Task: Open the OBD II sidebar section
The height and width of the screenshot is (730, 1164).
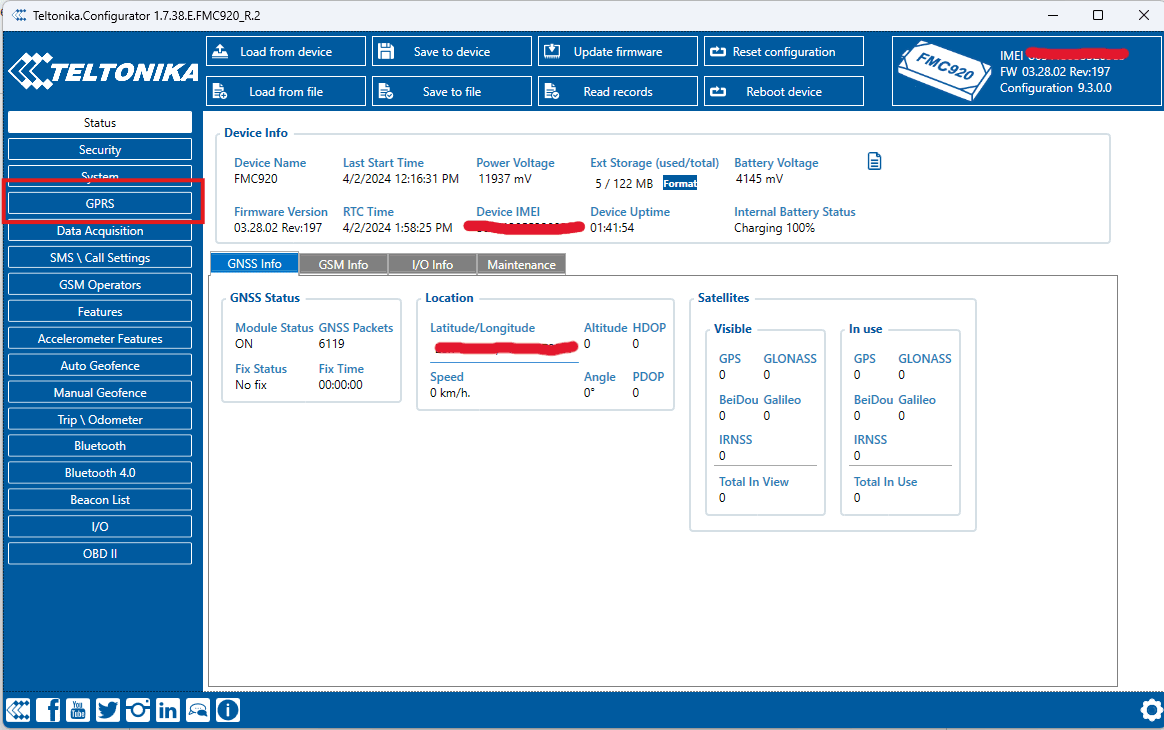Action: click(100, 554)
